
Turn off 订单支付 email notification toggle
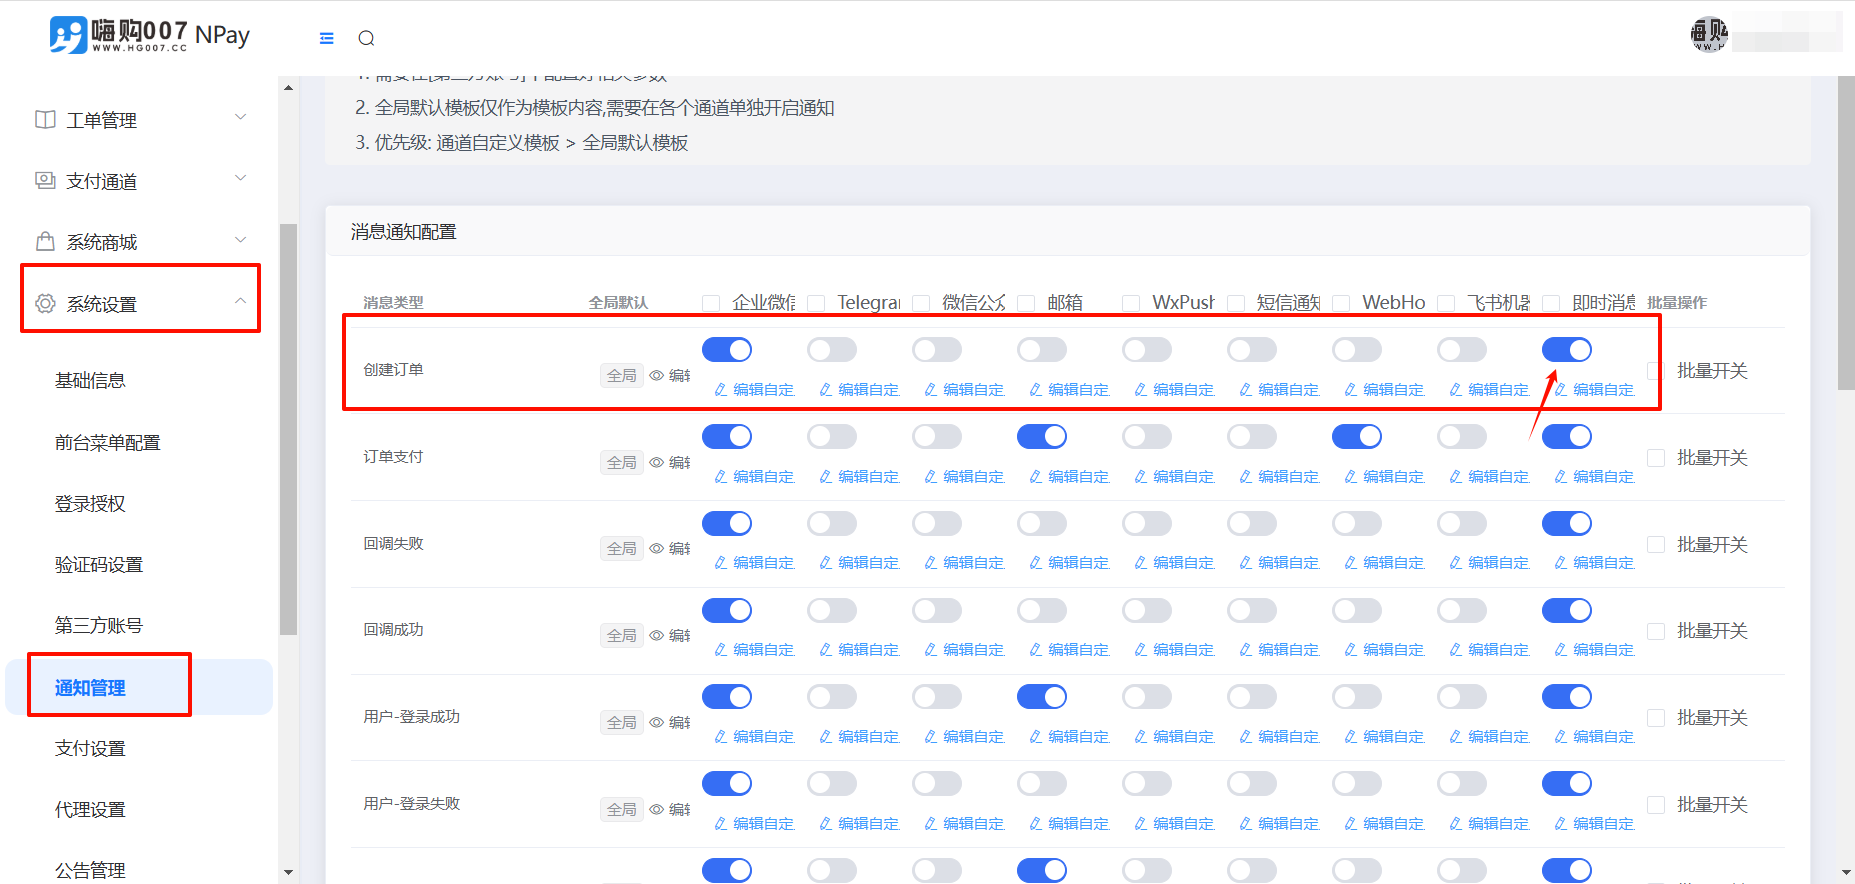(1042, 437)
